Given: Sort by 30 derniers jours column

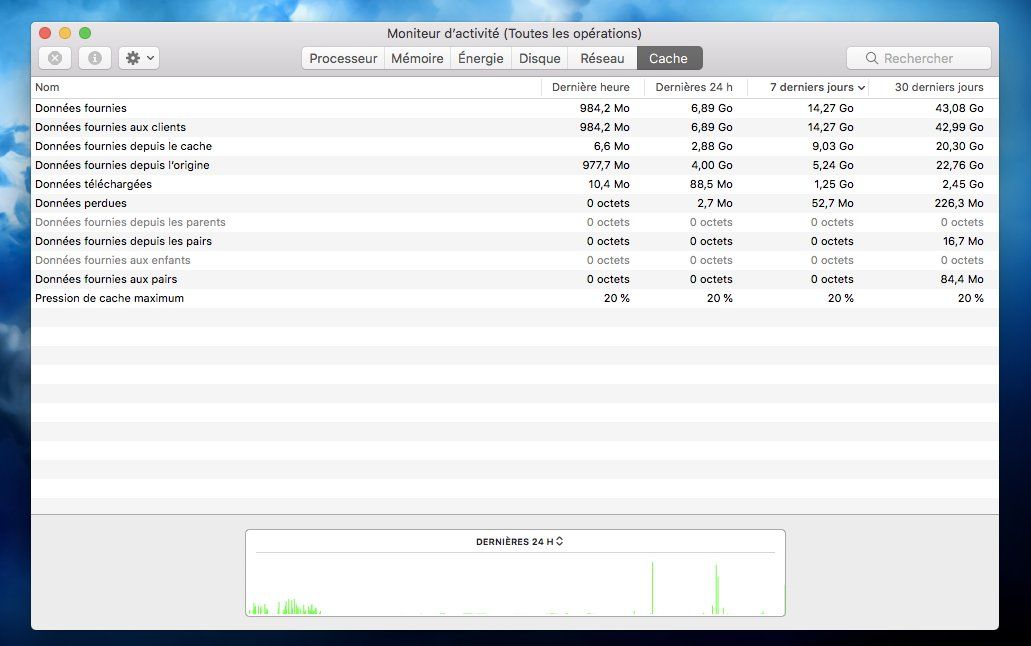Looking at the screenshot, I should [938, 87].
